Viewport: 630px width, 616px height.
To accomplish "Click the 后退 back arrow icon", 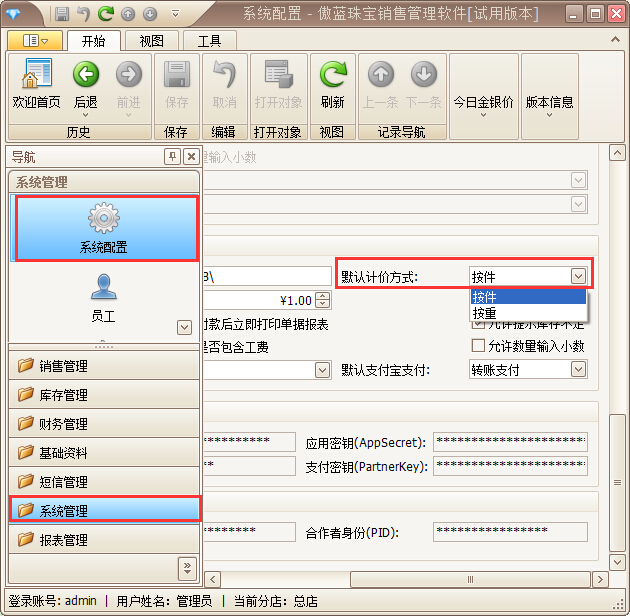I will 86,76.
